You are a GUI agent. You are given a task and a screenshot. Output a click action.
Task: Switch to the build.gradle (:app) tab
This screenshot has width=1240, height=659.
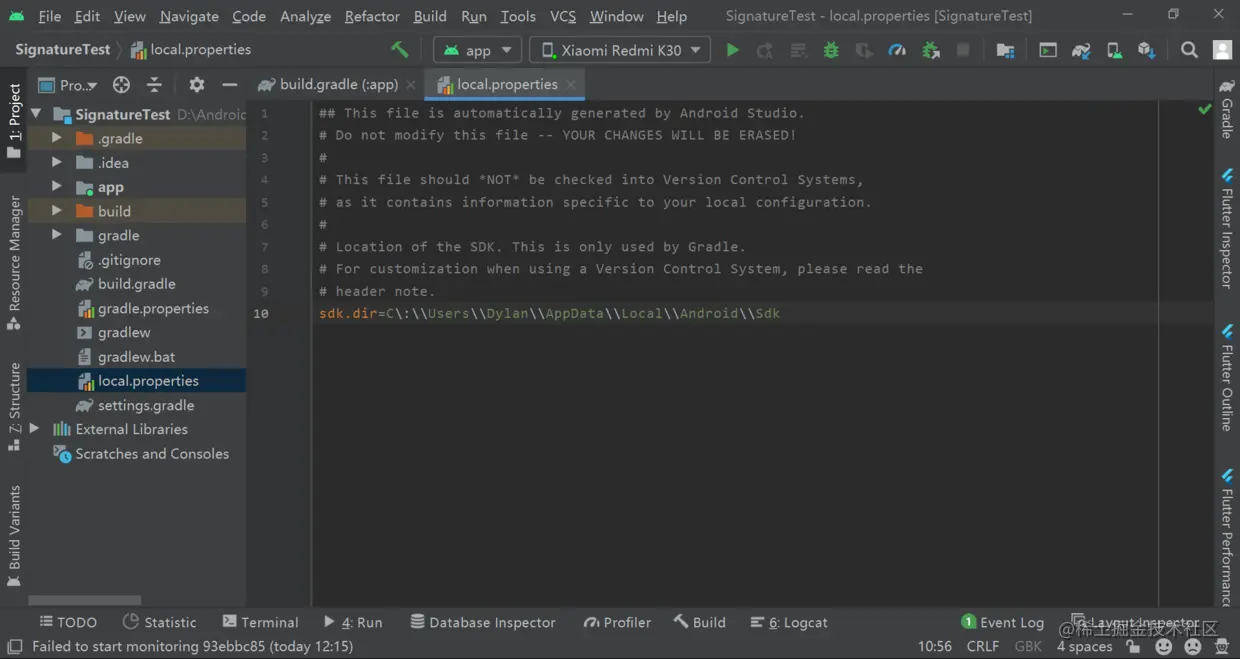337,84
